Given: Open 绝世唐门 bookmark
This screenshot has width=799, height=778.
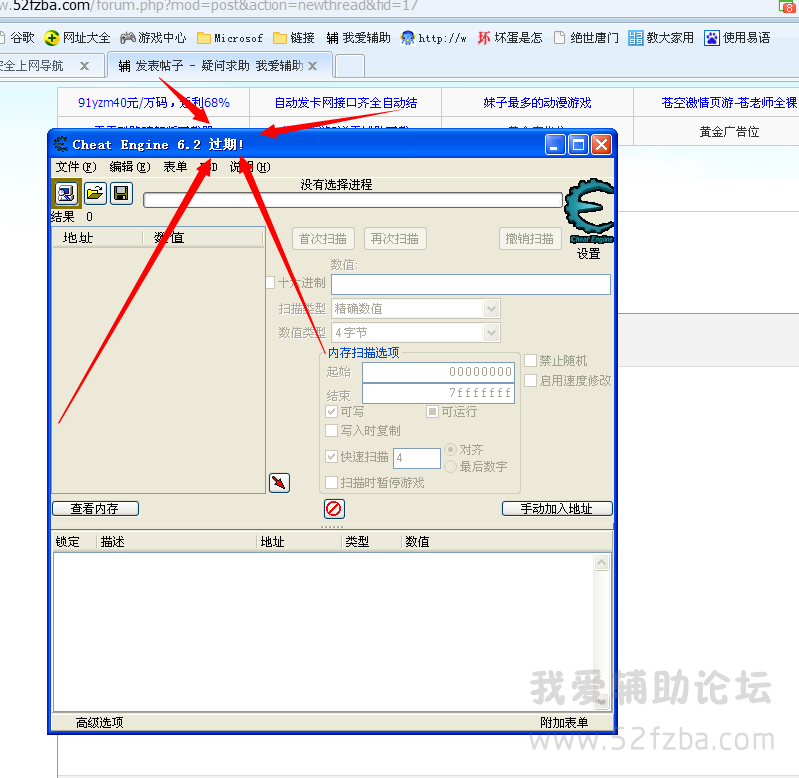Looking at the screenshot, I should 586,38.
